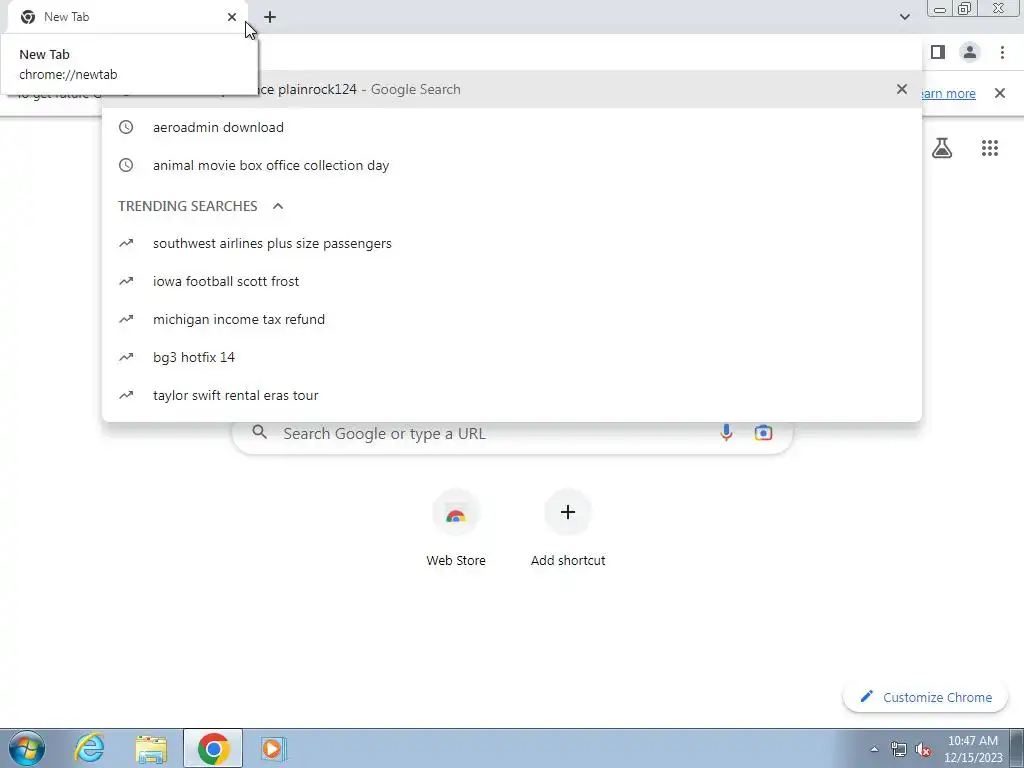Open a new tab with the plus button

pyautogui.click(x=270, y=17)
